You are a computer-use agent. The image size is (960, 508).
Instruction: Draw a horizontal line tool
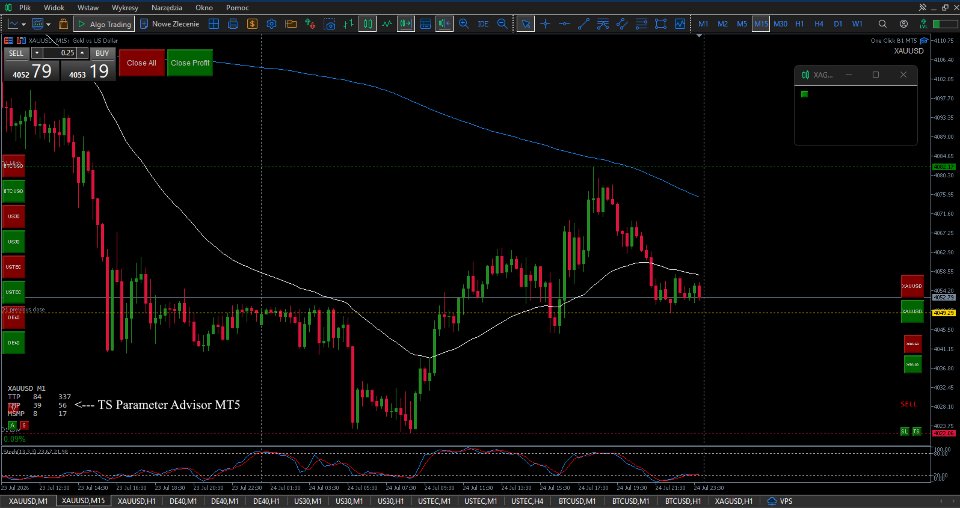click(564, 24)
